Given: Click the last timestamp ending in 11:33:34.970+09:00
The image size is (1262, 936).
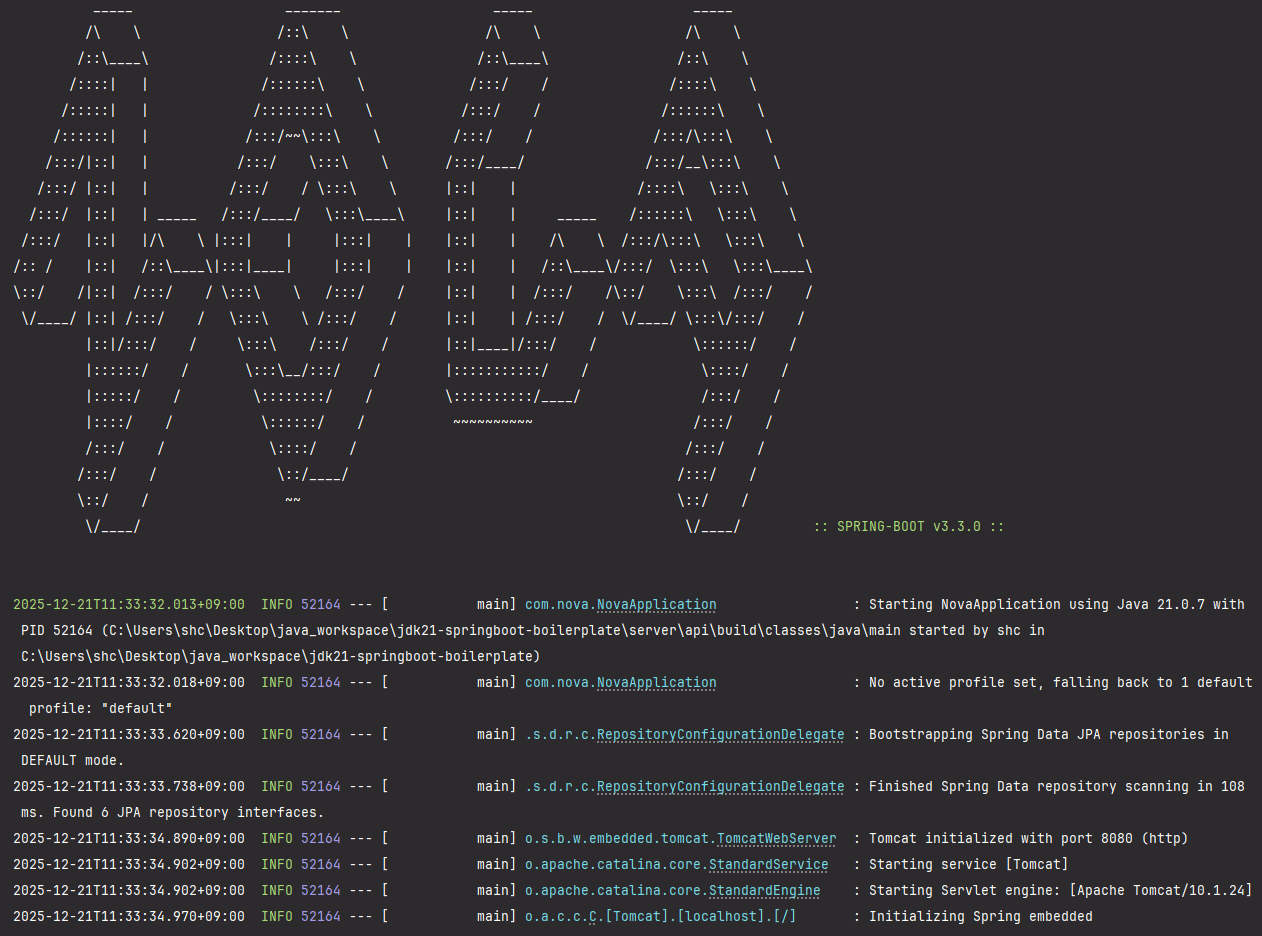Looking at the screenshot, I should (128, 917).
